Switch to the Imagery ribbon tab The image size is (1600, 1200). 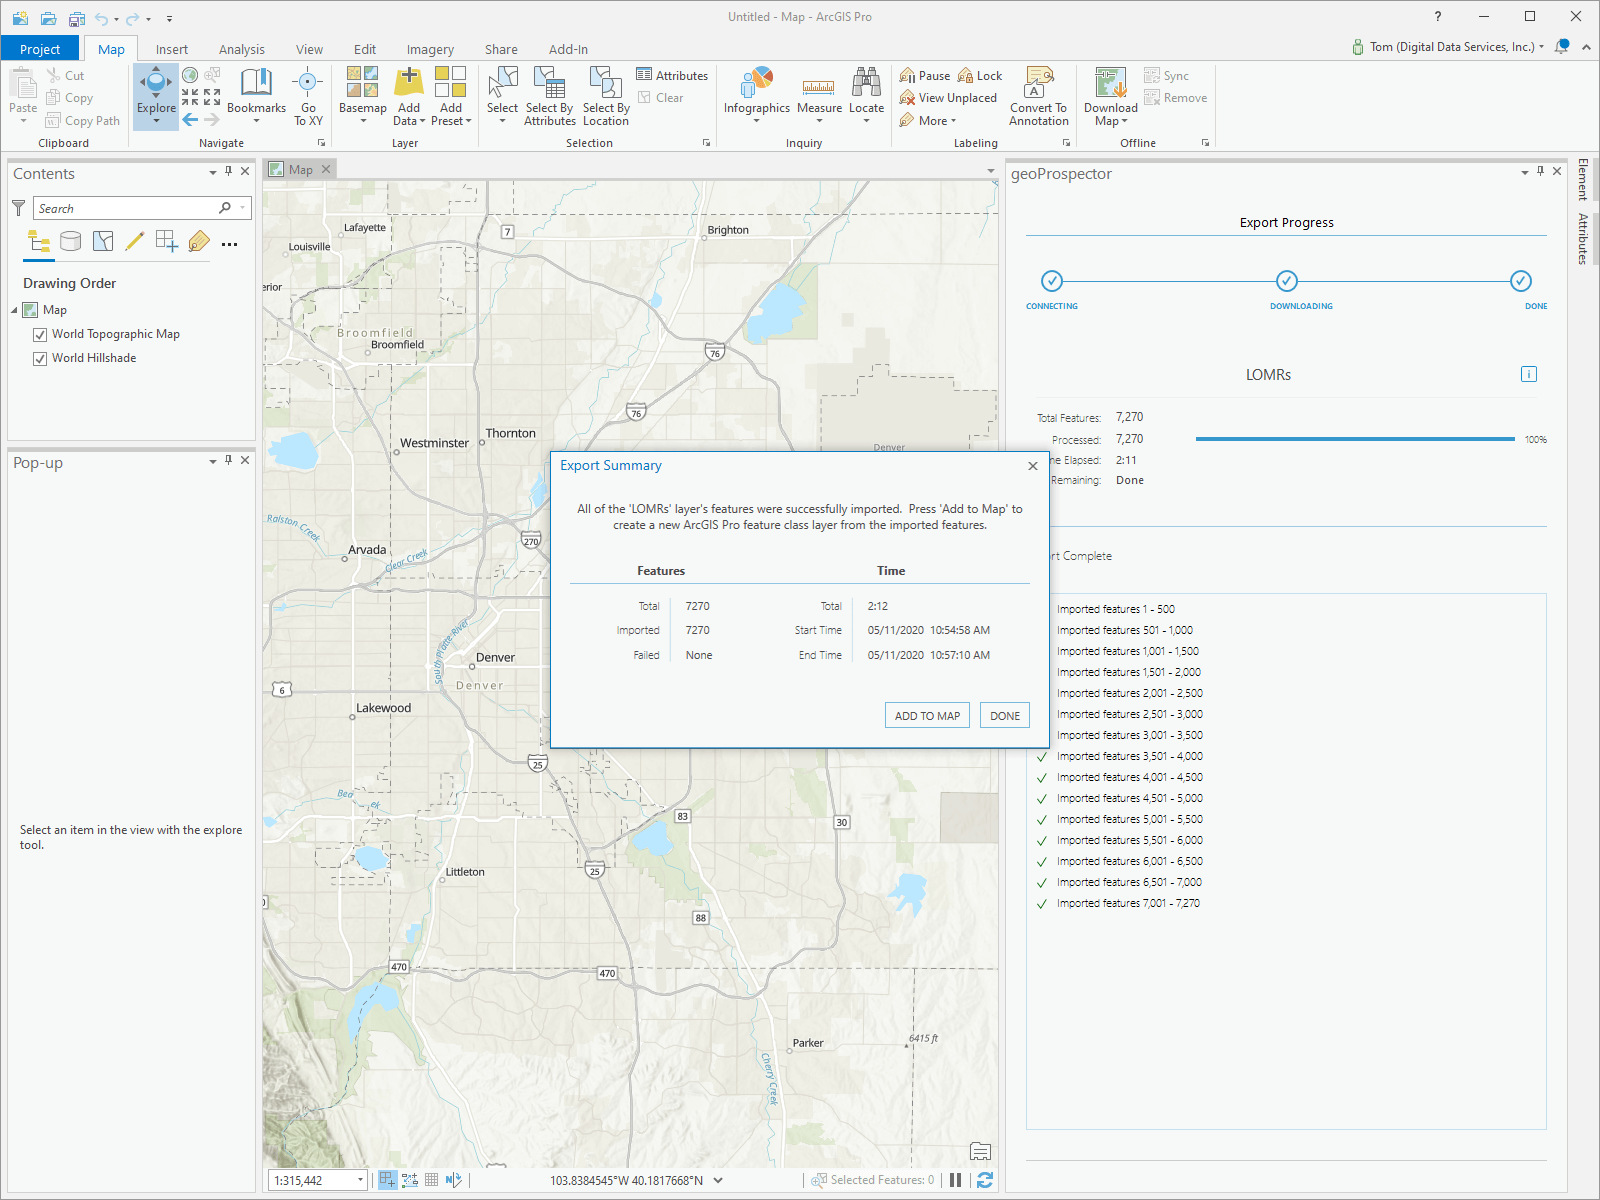coord(430,49)
